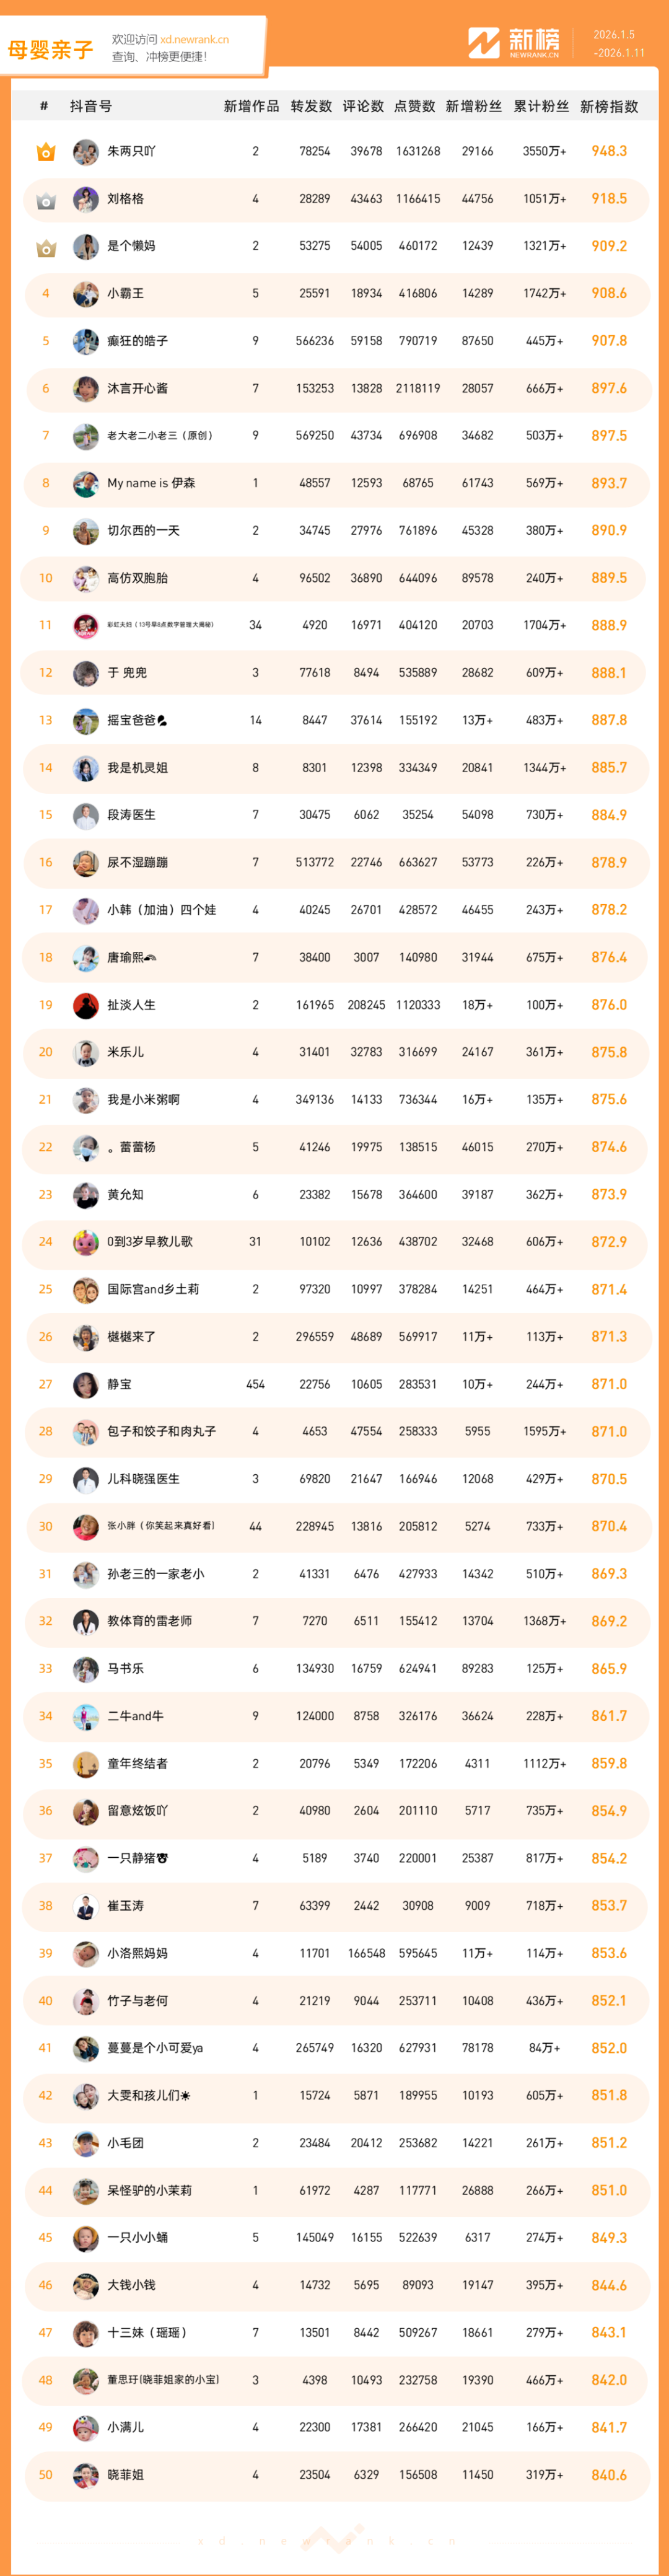669x2576 pixels.
Task: Click 刘格格's index score 918.5
Action: tap(608, 199)
